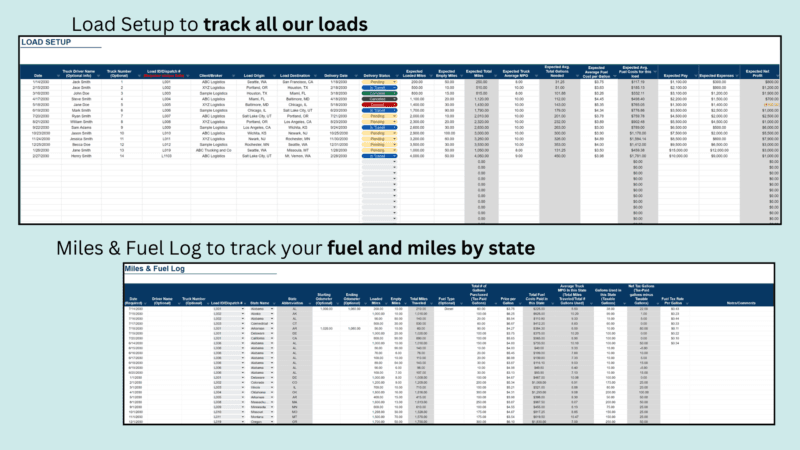Open the State Abbreviation column filter

pos(309,304)
